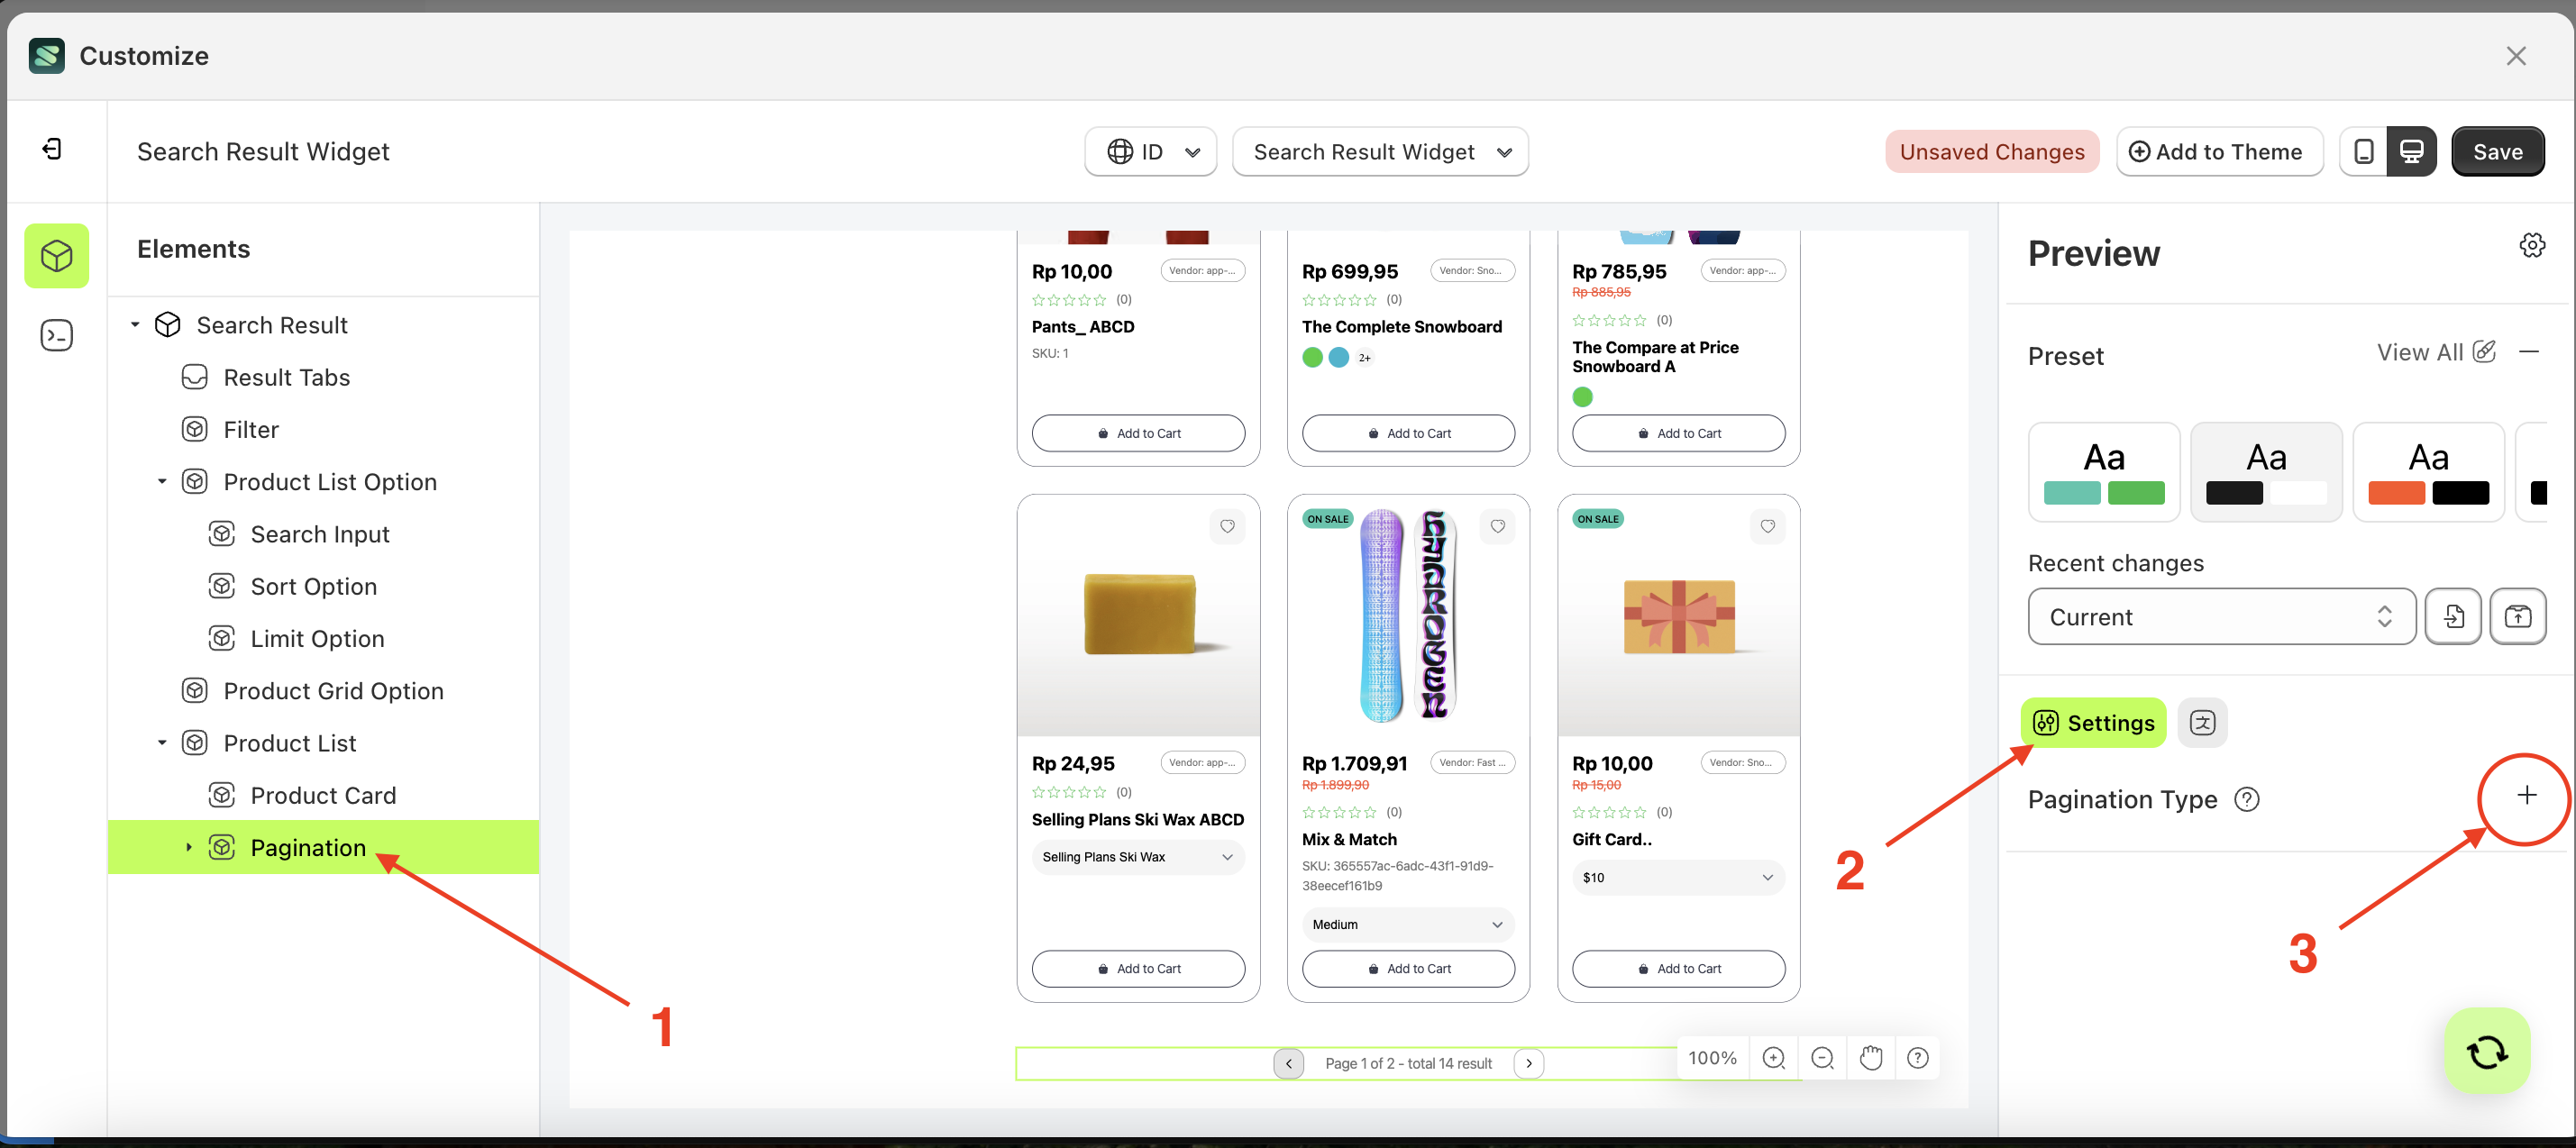2576x1148 pixels.
Task: Click Add to Theme button
Action: [x=2218, y=152]
